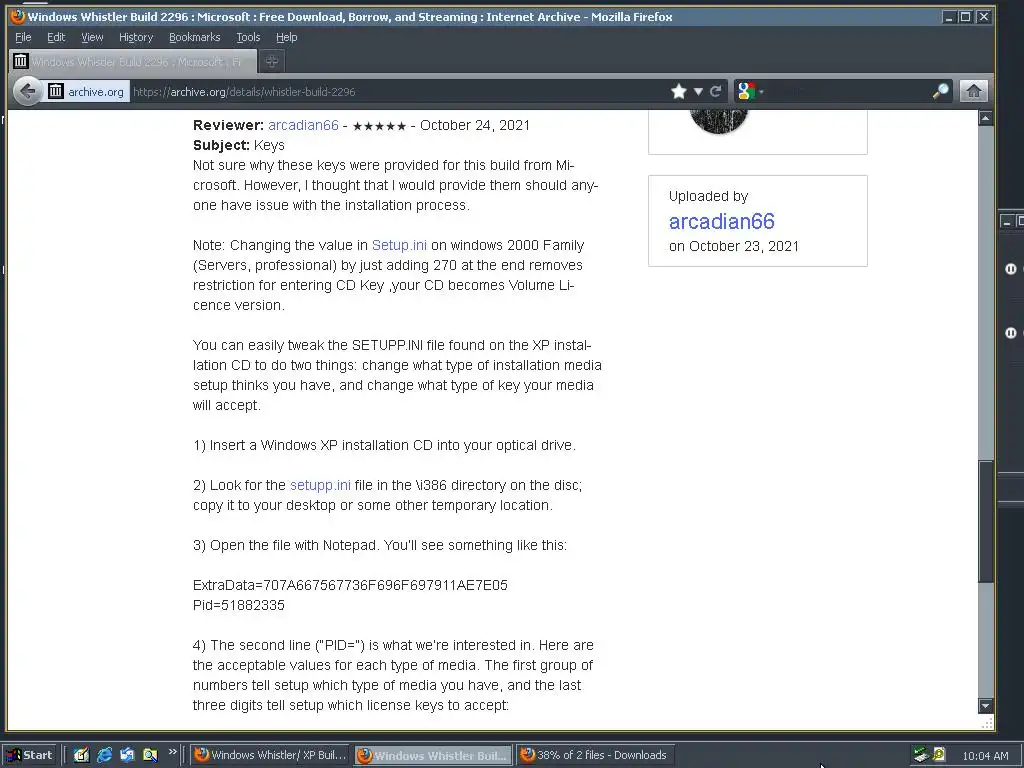This screenshot has height=768, width=1024.
Task: Bookmark this page with the star icon
Action: click(679, 91)
